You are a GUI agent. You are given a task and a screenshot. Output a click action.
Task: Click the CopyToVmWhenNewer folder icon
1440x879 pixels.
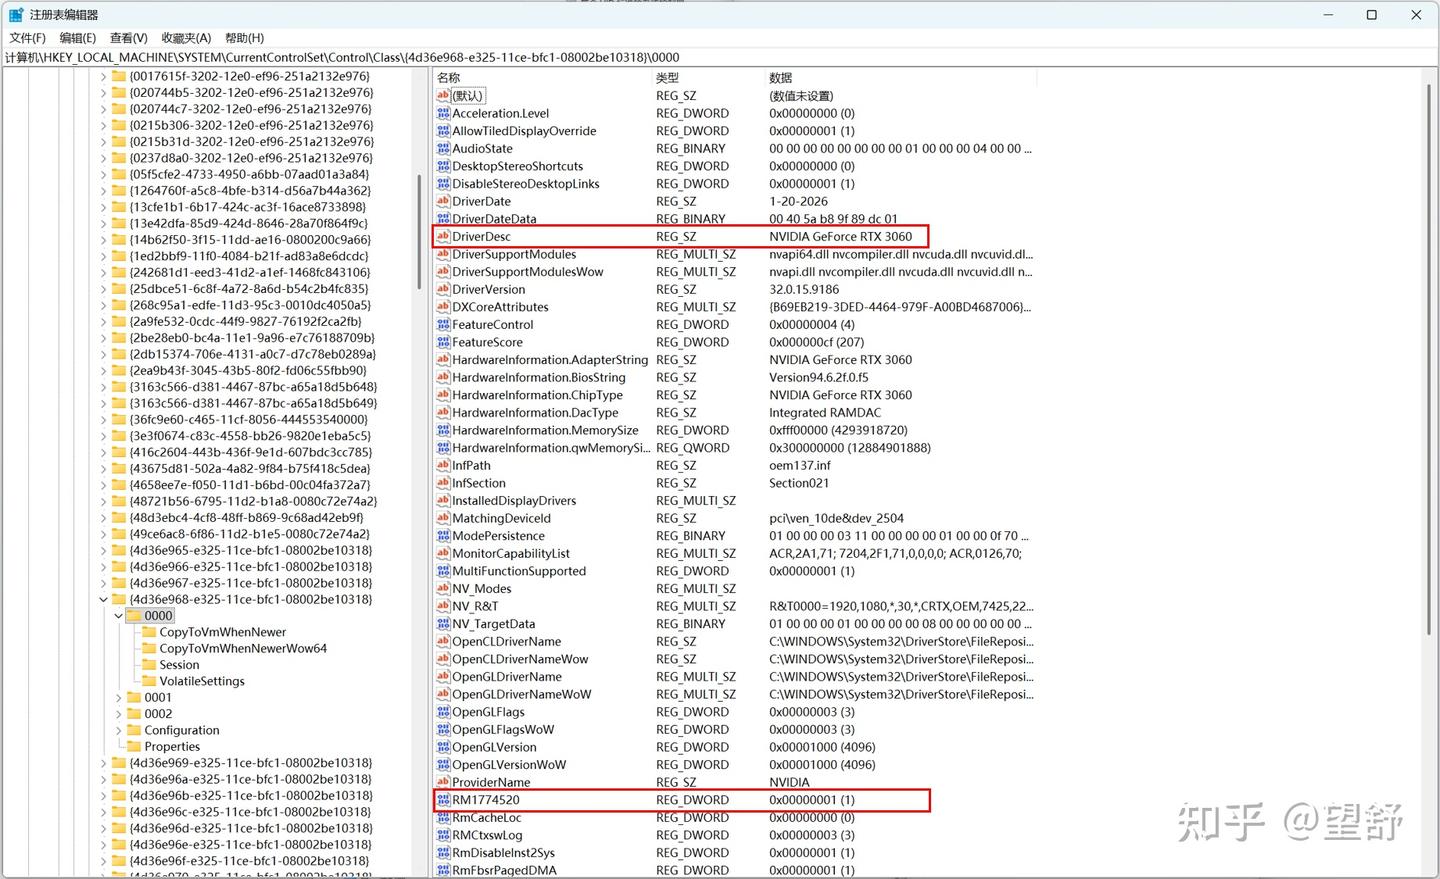(150, 632)
